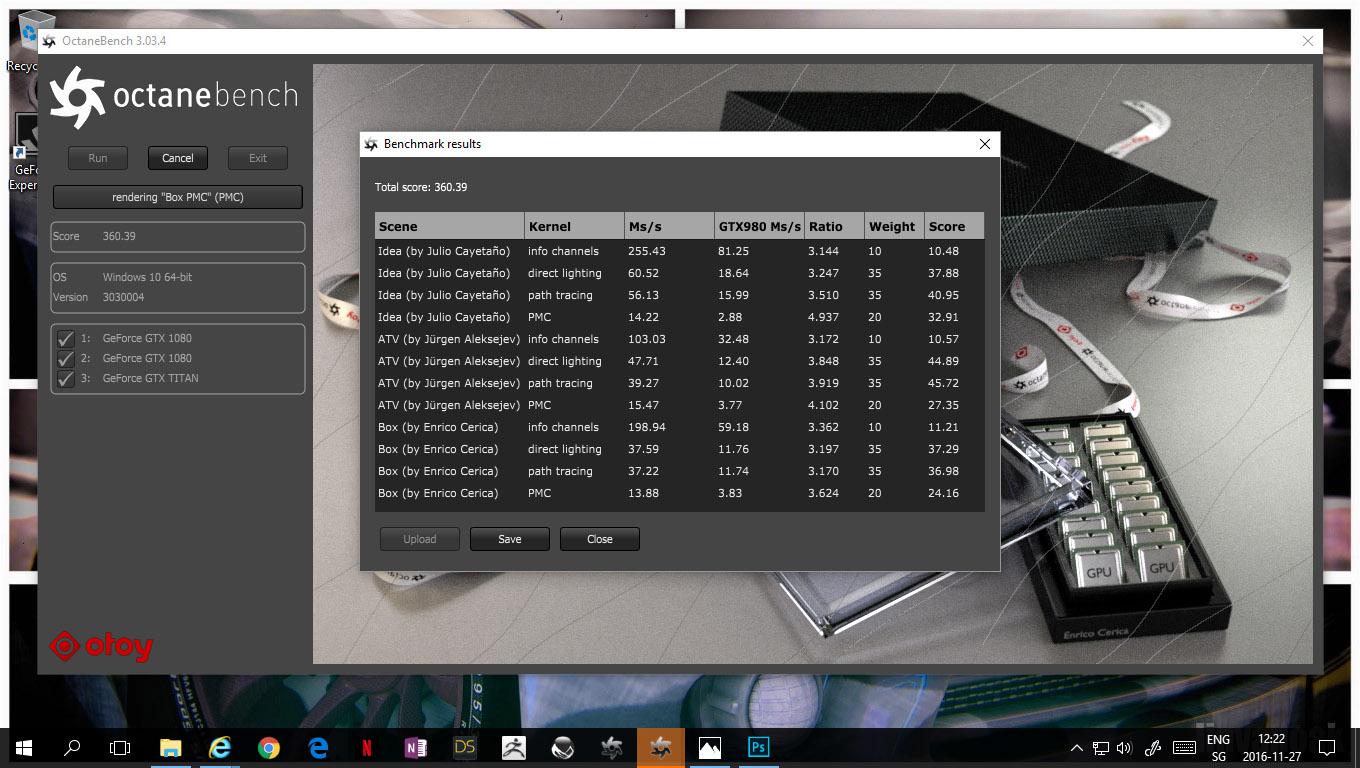Select the ATV direct lighting score 44.89
Screen dimensions: 1360x768
pyautogui.click(x=943, y=361)
